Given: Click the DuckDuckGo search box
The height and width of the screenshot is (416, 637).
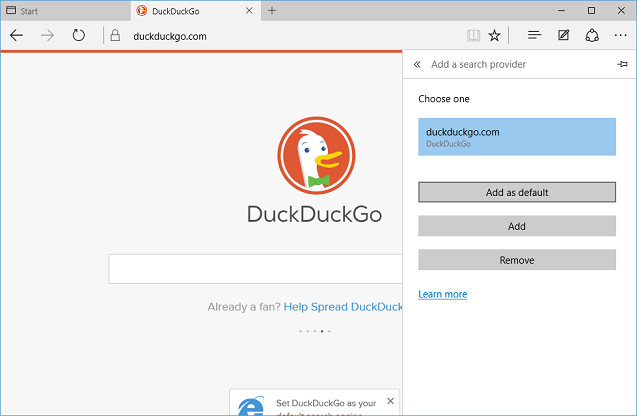Looking at the screenshot, I should 255,269.
